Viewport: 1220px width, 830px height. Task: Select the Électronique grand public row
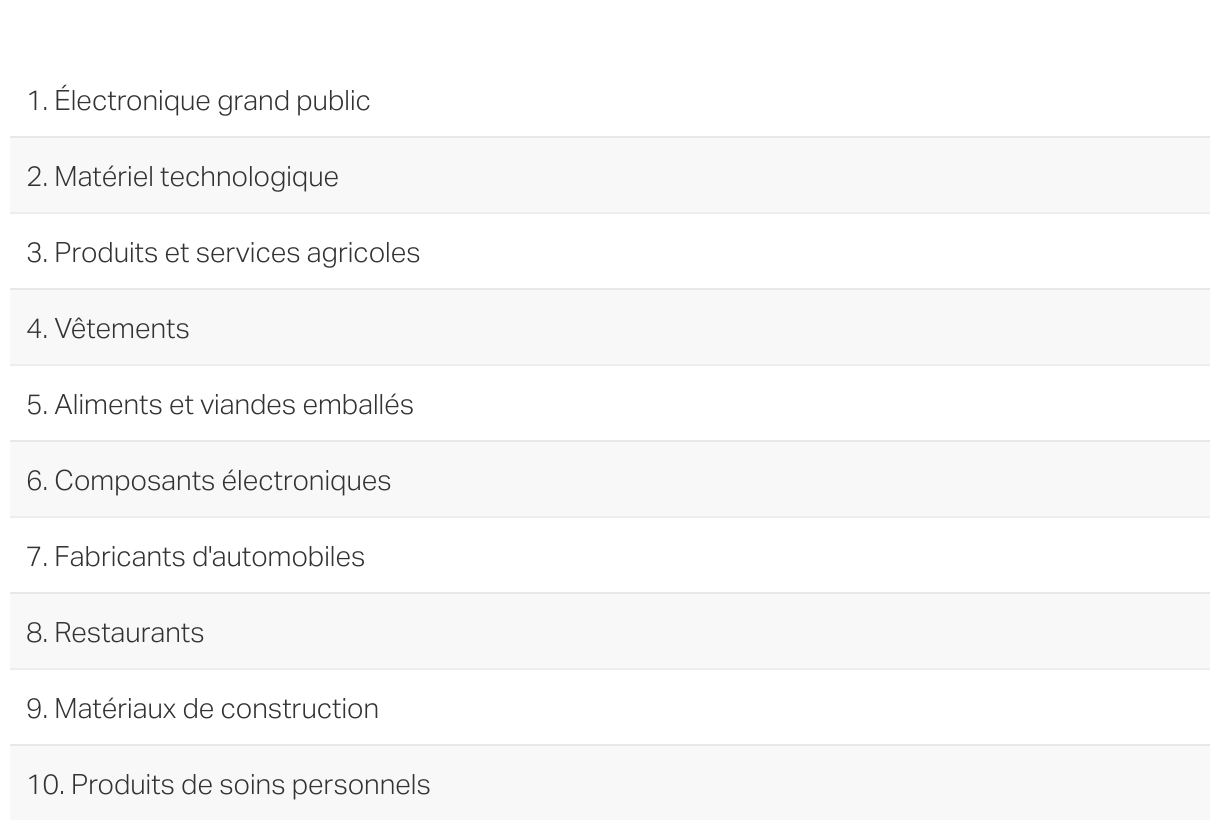tap(609, 101)
